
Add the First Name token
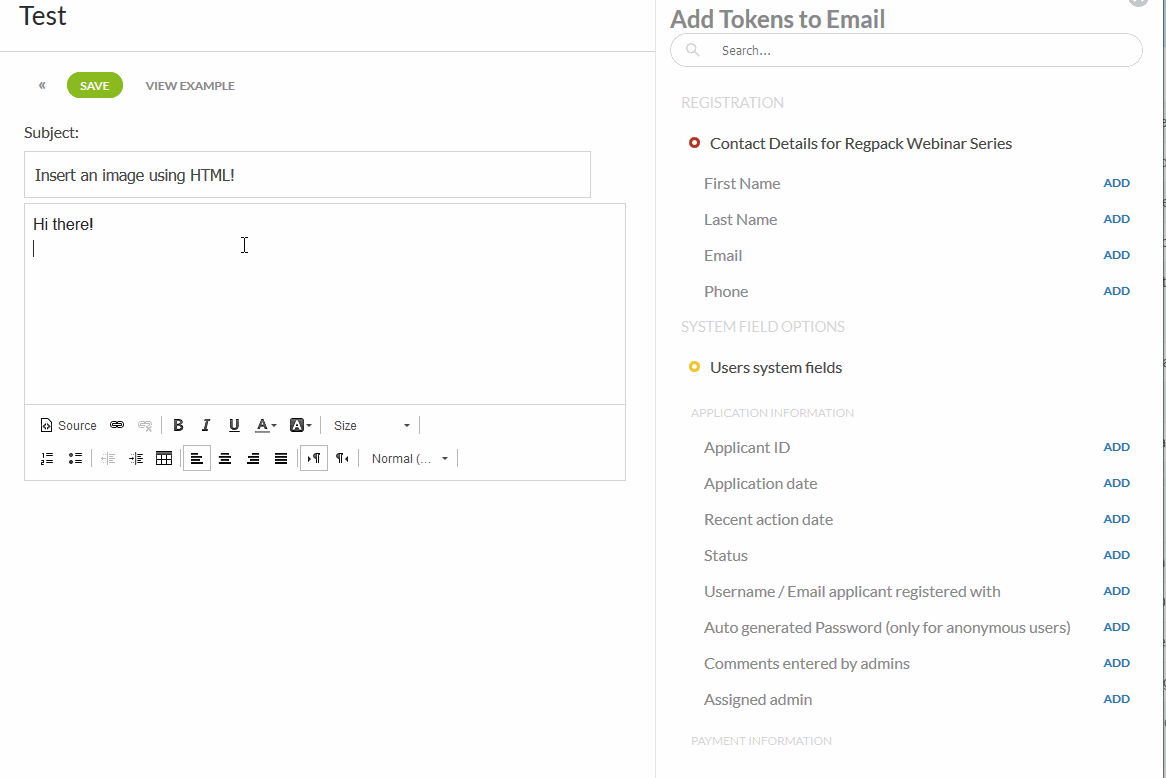point(1116,183)
